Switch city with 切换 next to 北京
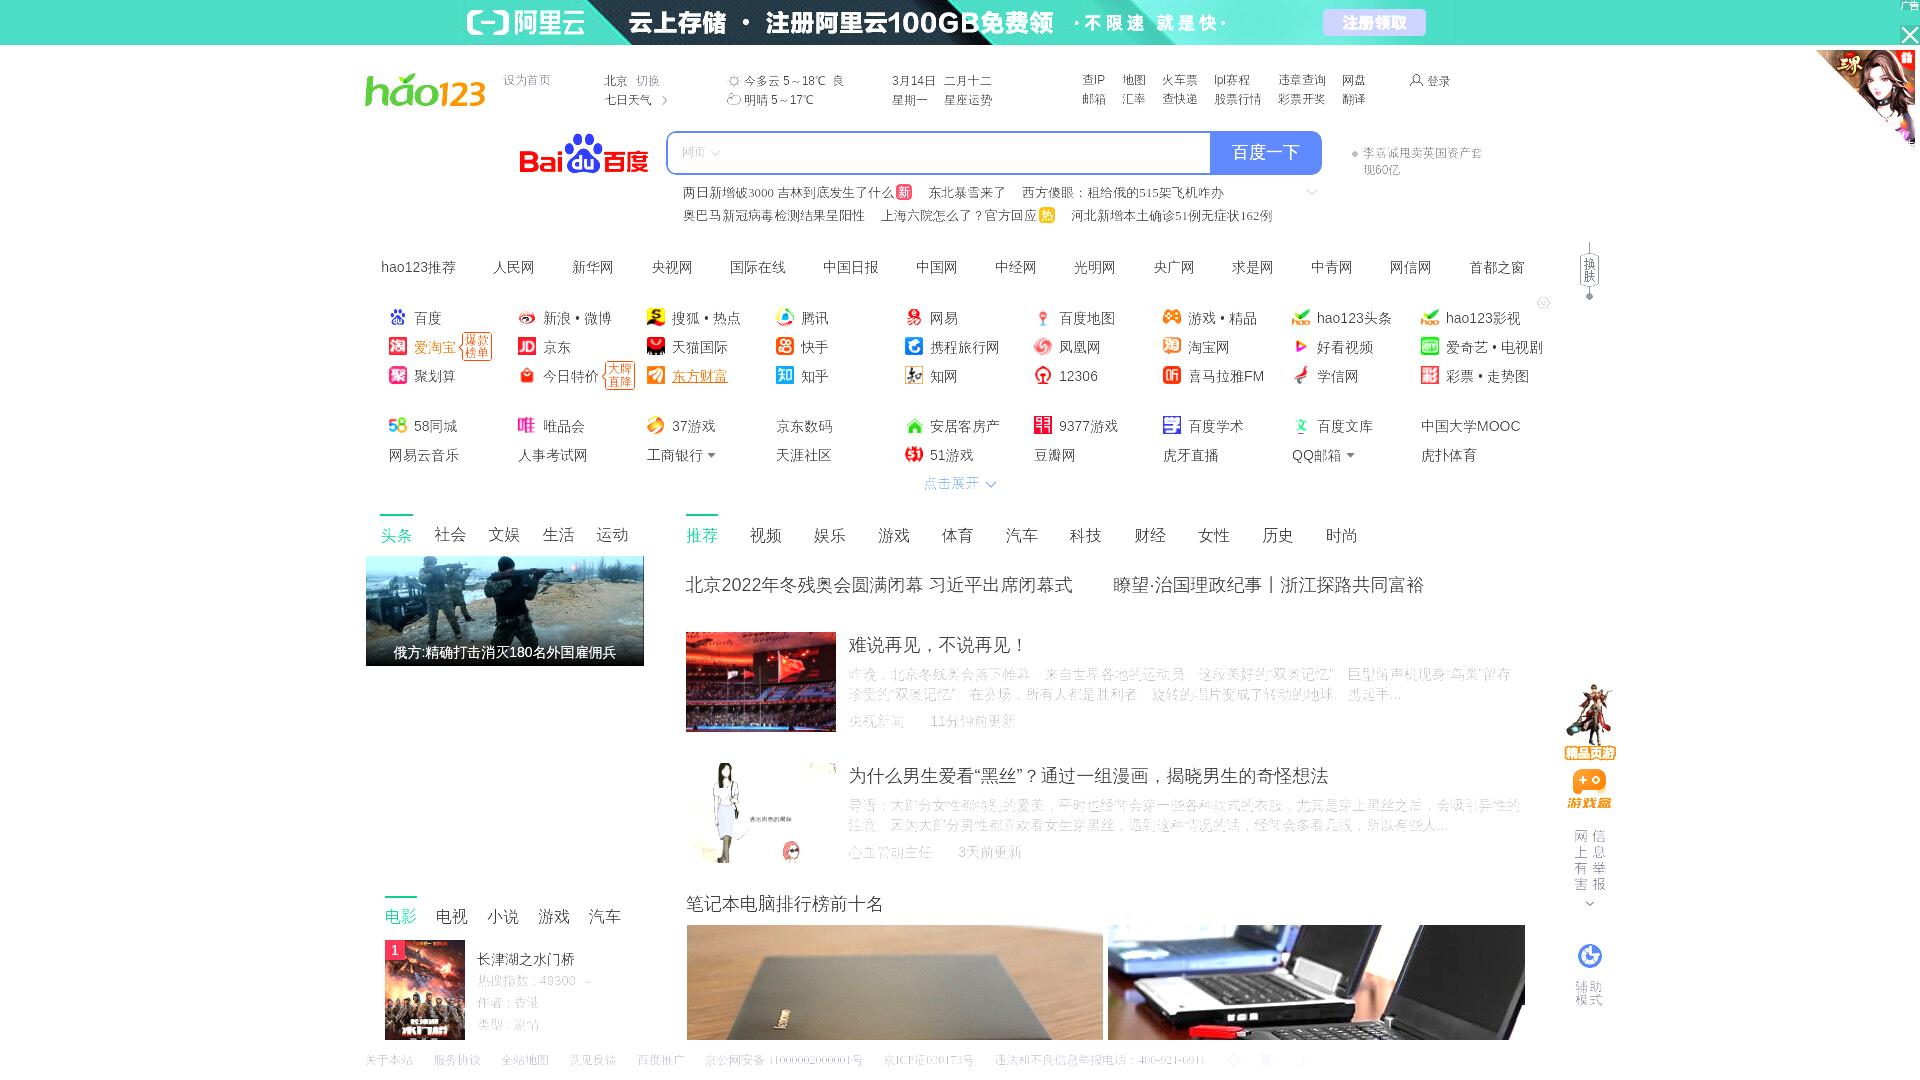The image size is (1920, 1080). point(648,81)
